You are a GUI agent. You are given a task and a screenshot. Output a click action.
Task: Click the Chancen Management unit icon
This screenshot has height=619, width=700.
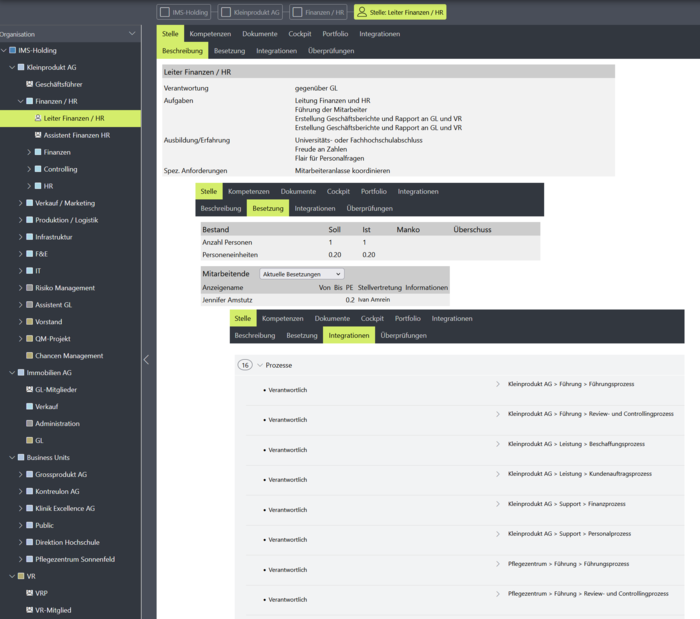(29, 355)
